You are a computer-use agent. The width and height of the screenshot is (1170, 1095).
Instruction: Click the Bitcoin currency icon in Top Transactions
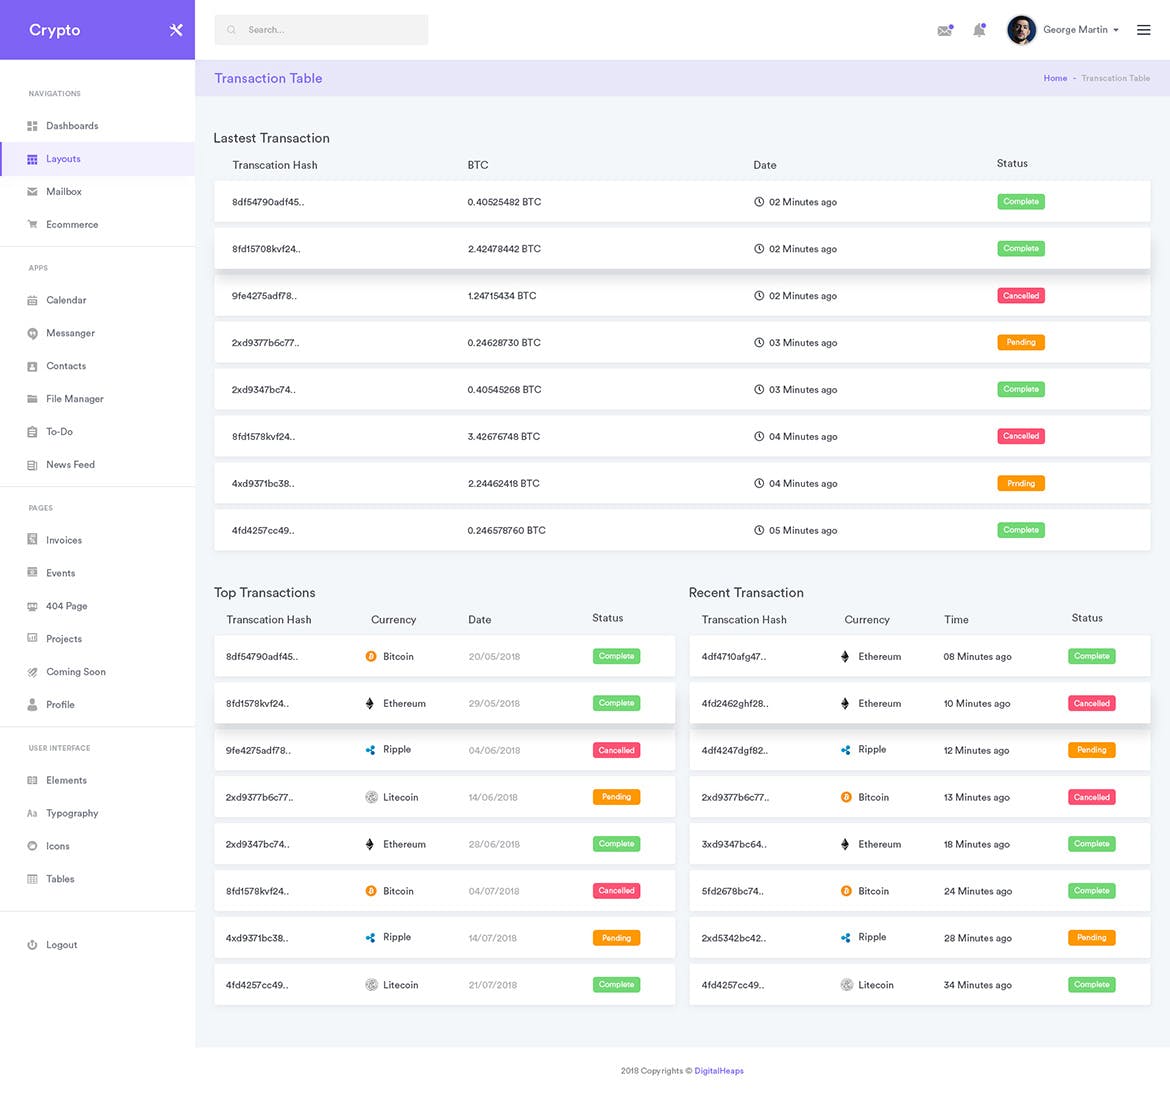(372, 656)
